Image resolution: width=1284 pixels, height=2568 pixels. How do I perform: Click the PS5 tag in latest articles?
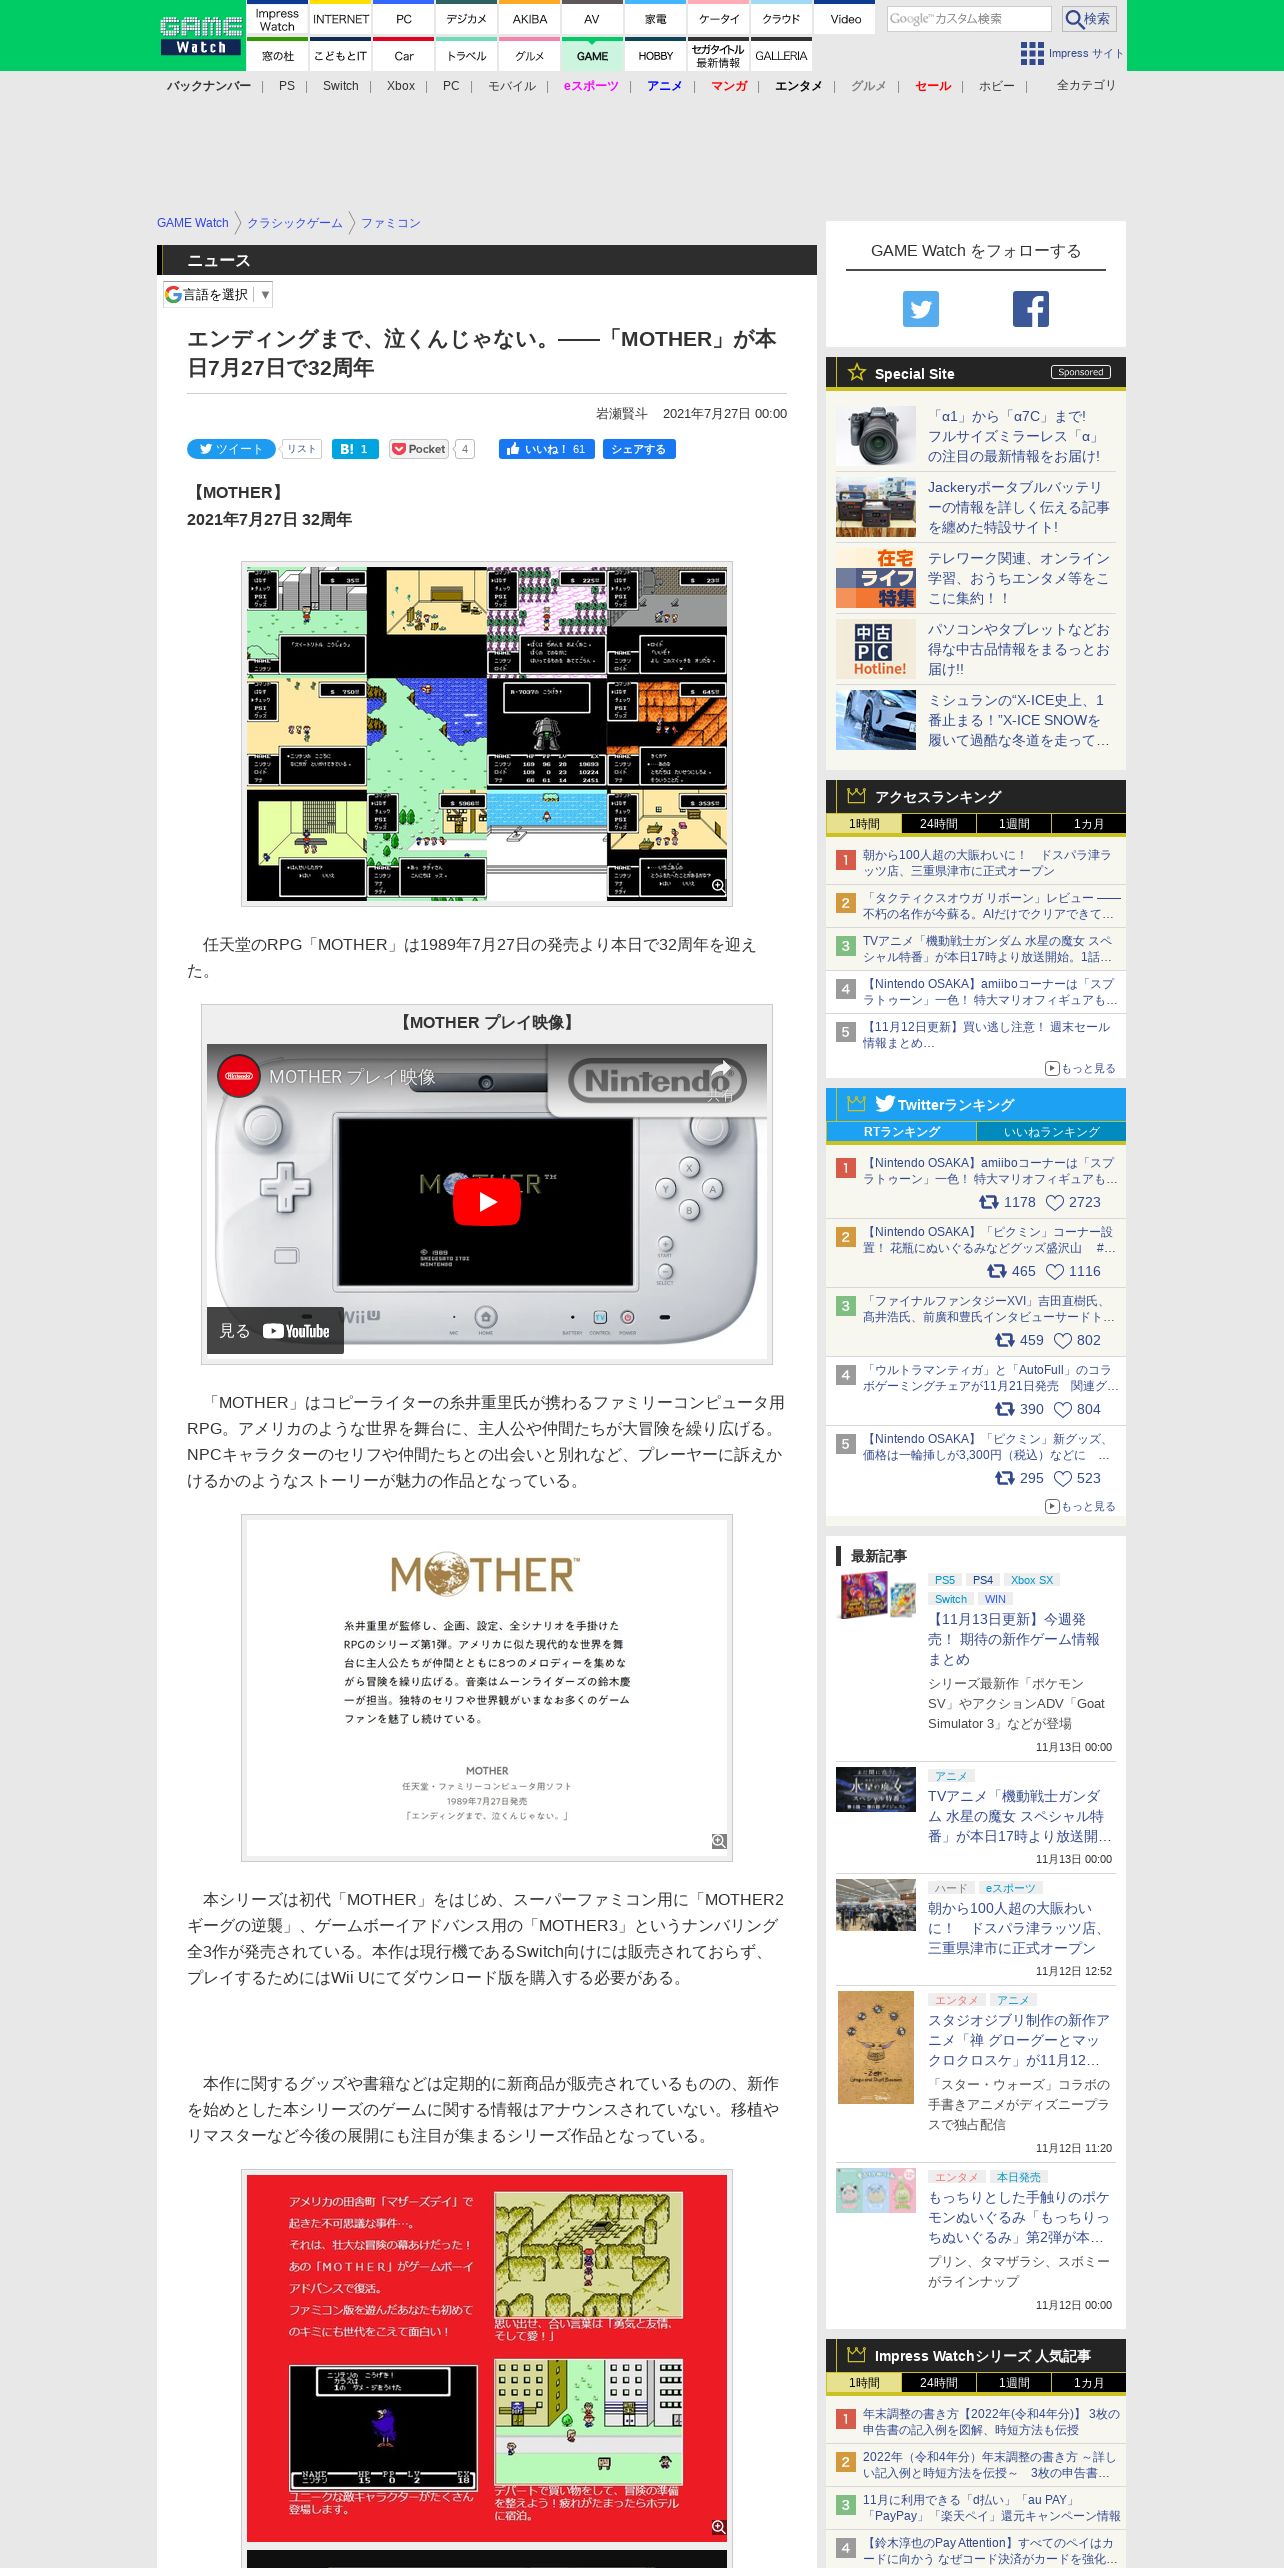945,1580
